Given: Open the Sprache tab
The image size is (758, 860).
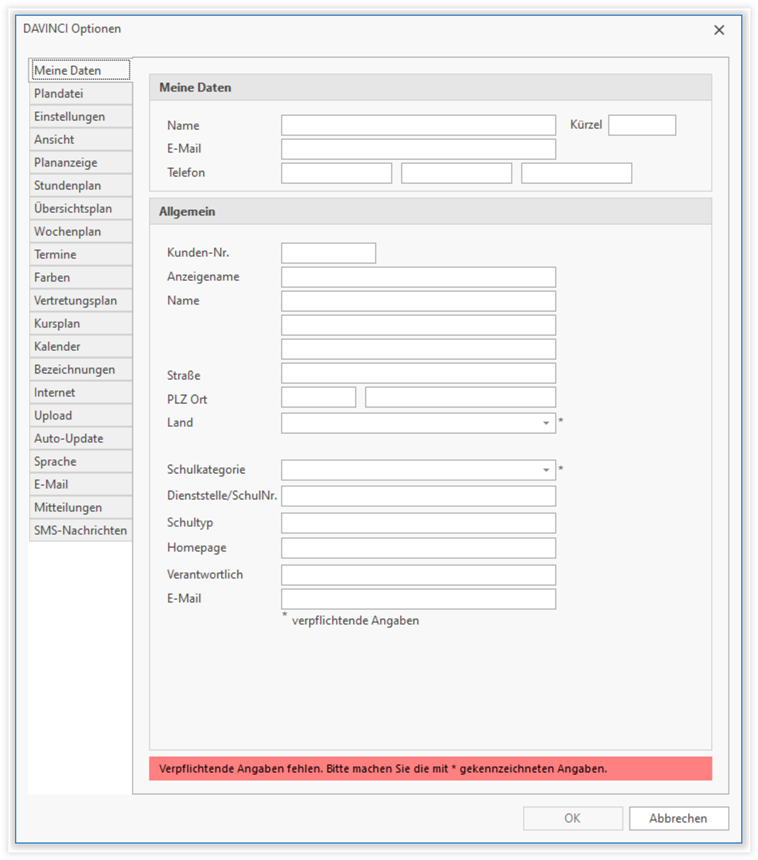Looking at the screenshot, I should (x=80, y=462).
